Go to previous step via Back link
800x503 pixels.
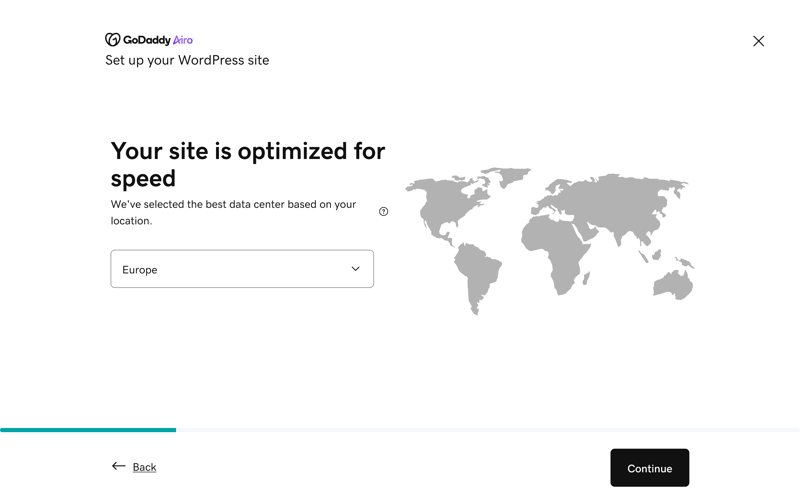coord(144,467)
